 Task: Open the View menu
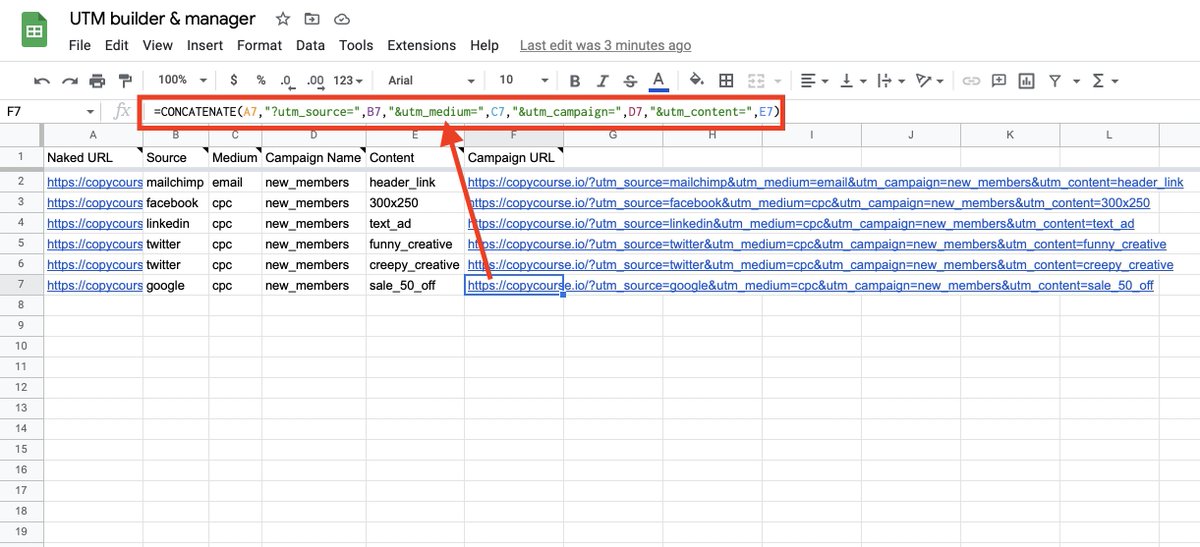(158, 45)
